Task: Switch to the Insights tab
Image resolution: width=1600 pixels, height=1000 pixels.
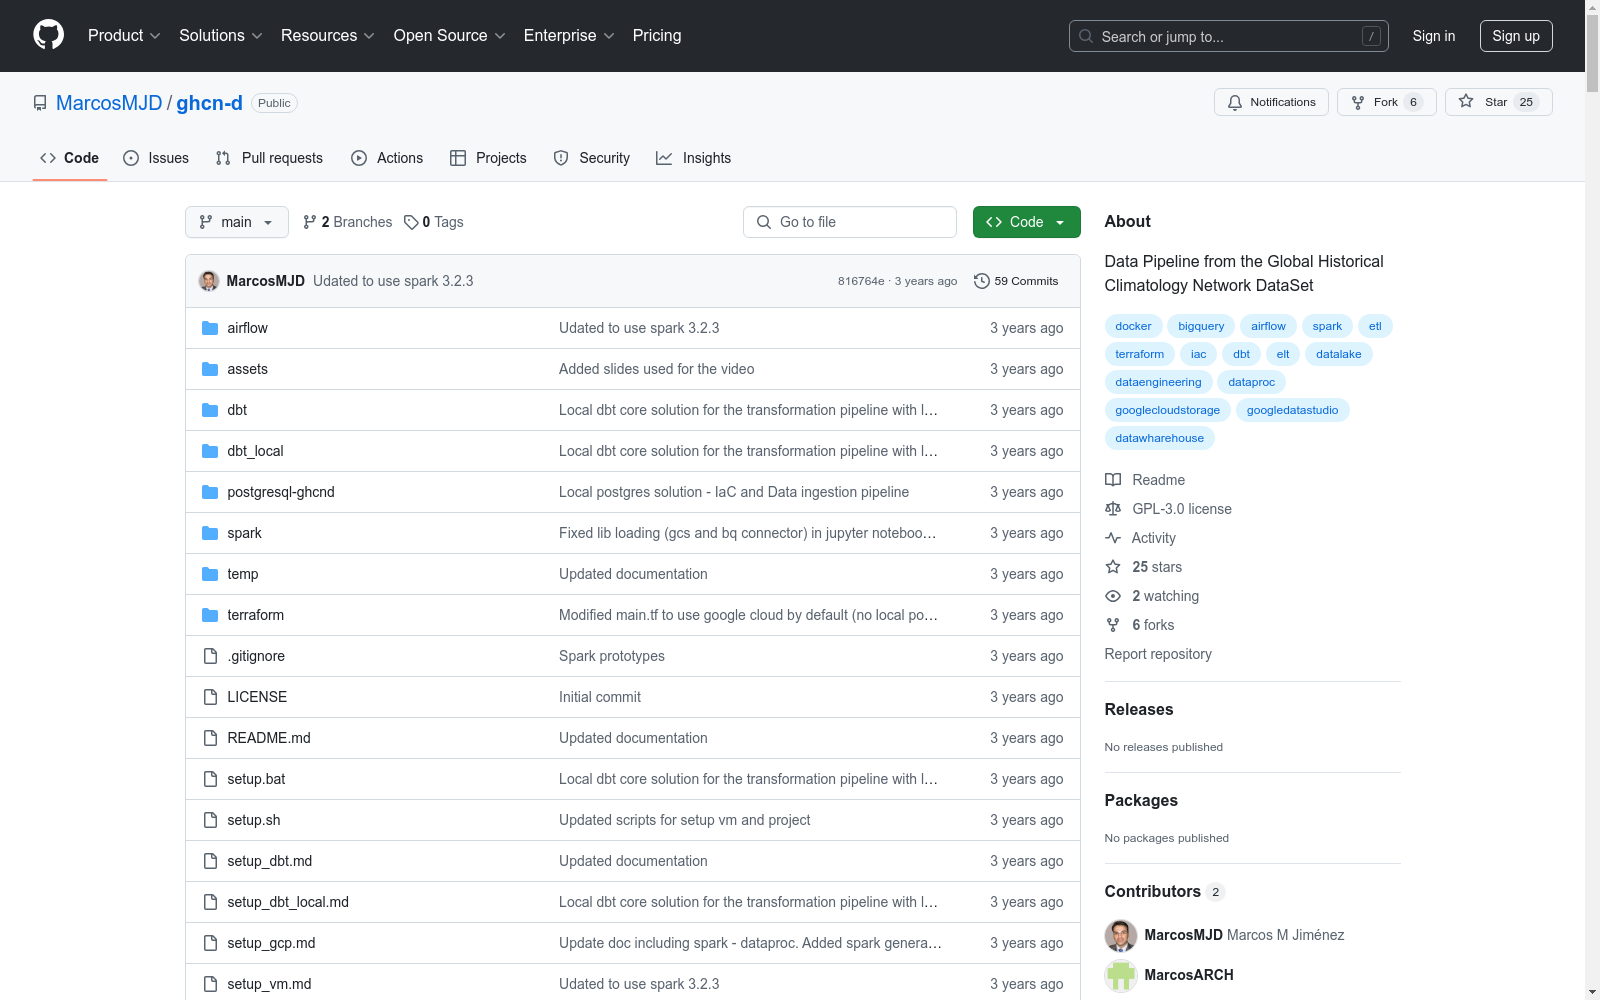Action: pyautogui.click(x=694, y=158)
